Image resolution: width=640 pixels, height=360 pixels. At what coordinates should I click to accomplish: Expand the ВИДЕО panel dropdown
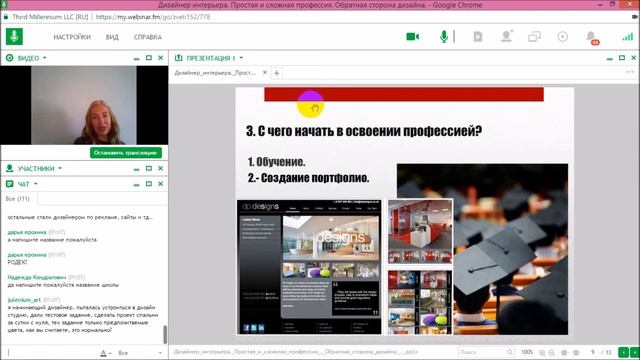(x=44, y=58)
